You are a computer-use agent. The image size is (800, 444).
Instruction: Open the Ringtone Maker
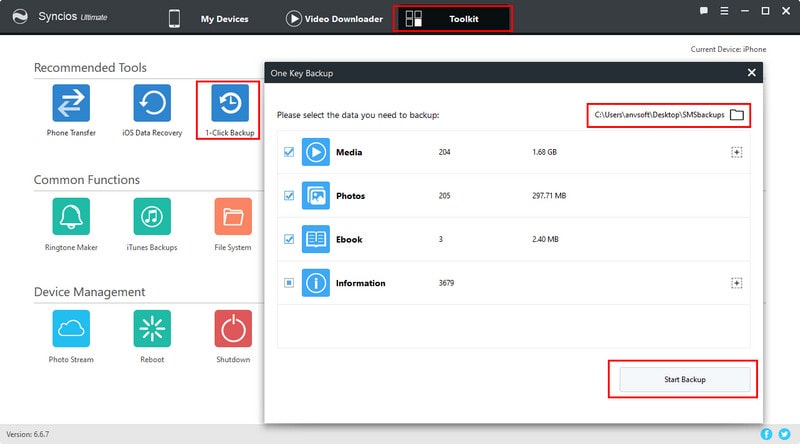tap(71, 216)
